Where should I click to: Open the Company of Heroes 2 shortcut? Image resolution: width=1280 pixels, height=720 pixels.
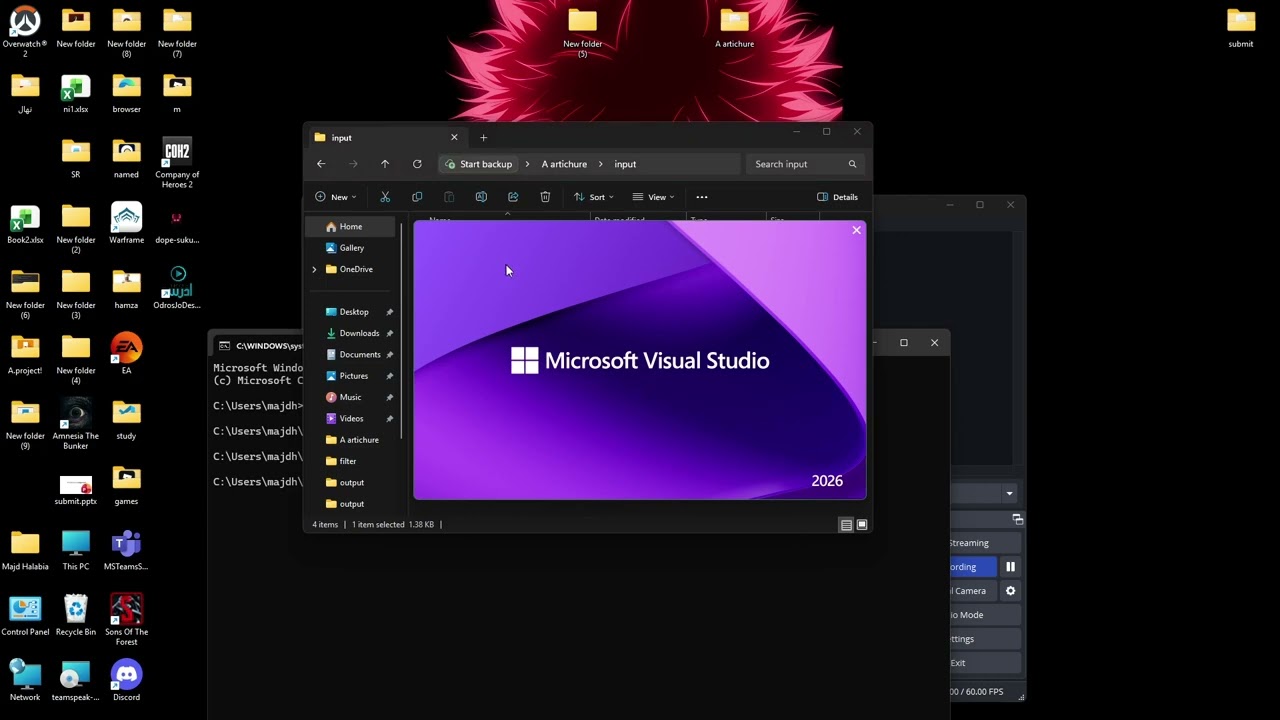177,162
